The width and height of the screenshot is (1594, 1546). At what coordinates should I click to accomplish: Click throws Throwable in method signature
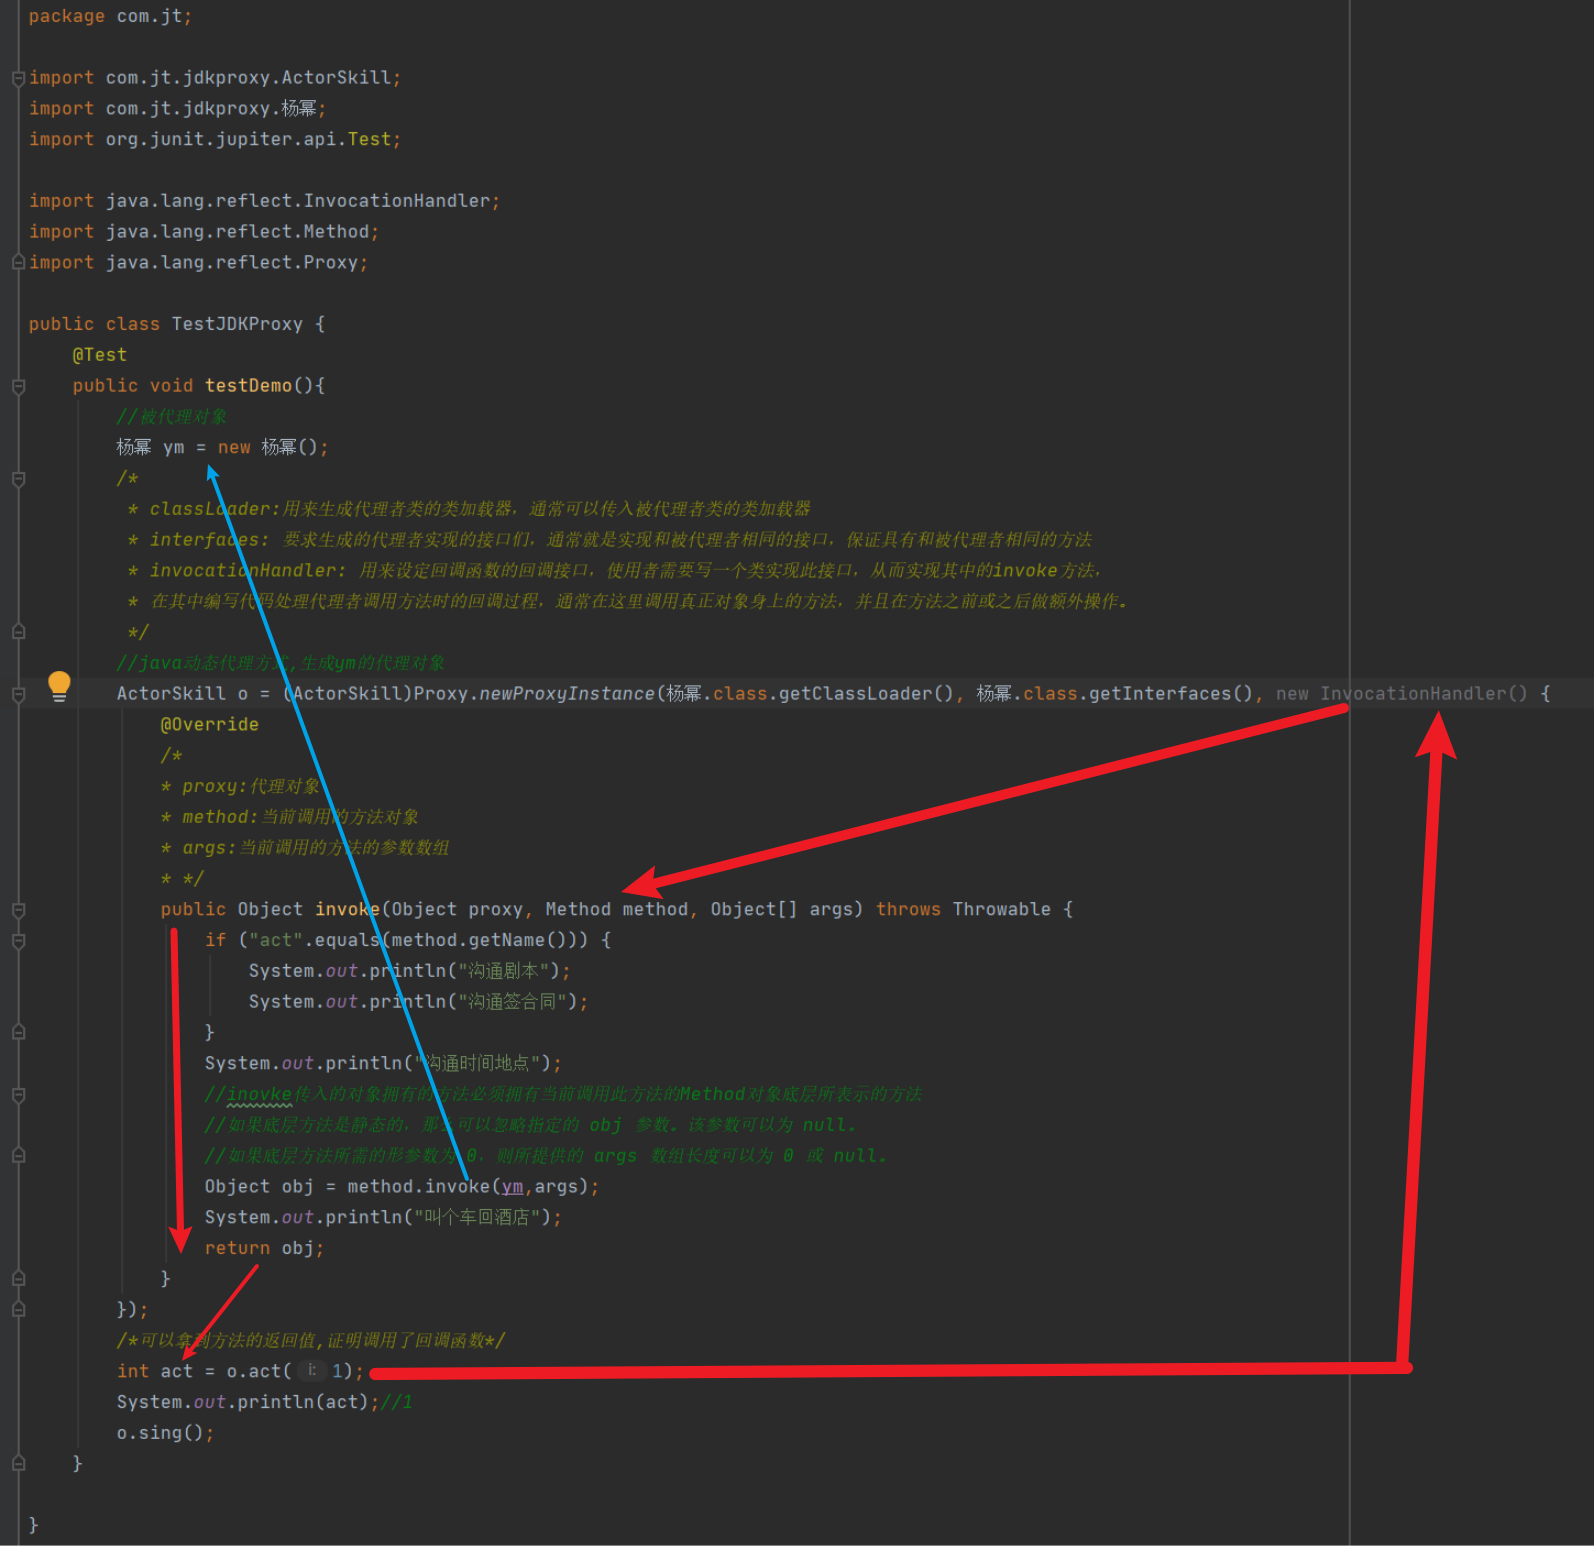coord(964,910)
